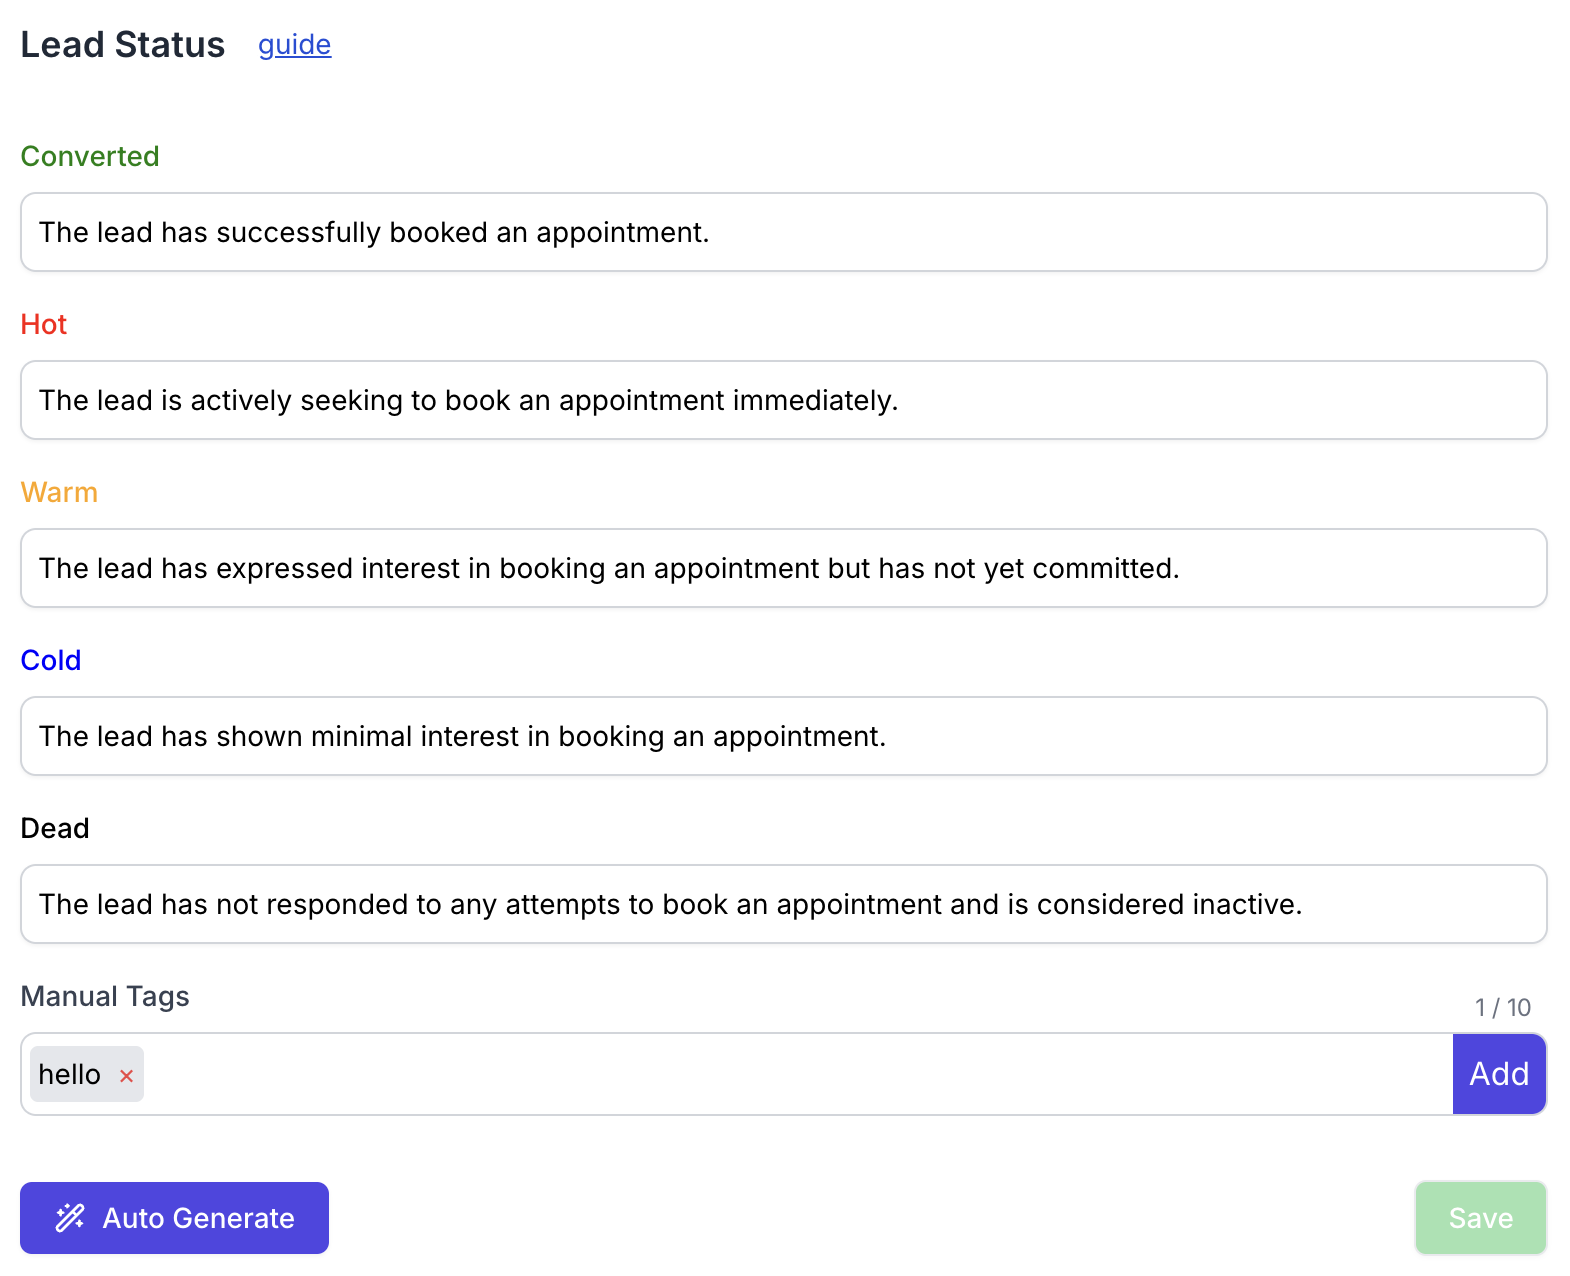Focus the Dead description field
Screen dimensions: 1570x1276
(784, 904)
